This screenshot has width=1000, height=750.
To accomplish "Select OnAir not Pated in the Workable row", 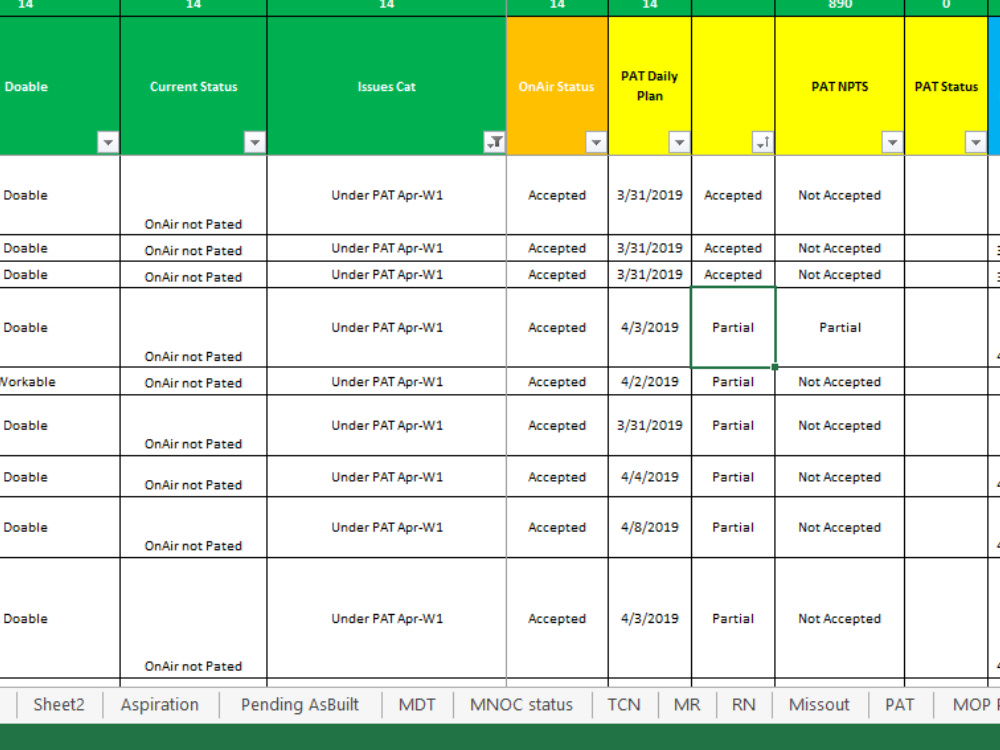I will click(193, 382).
